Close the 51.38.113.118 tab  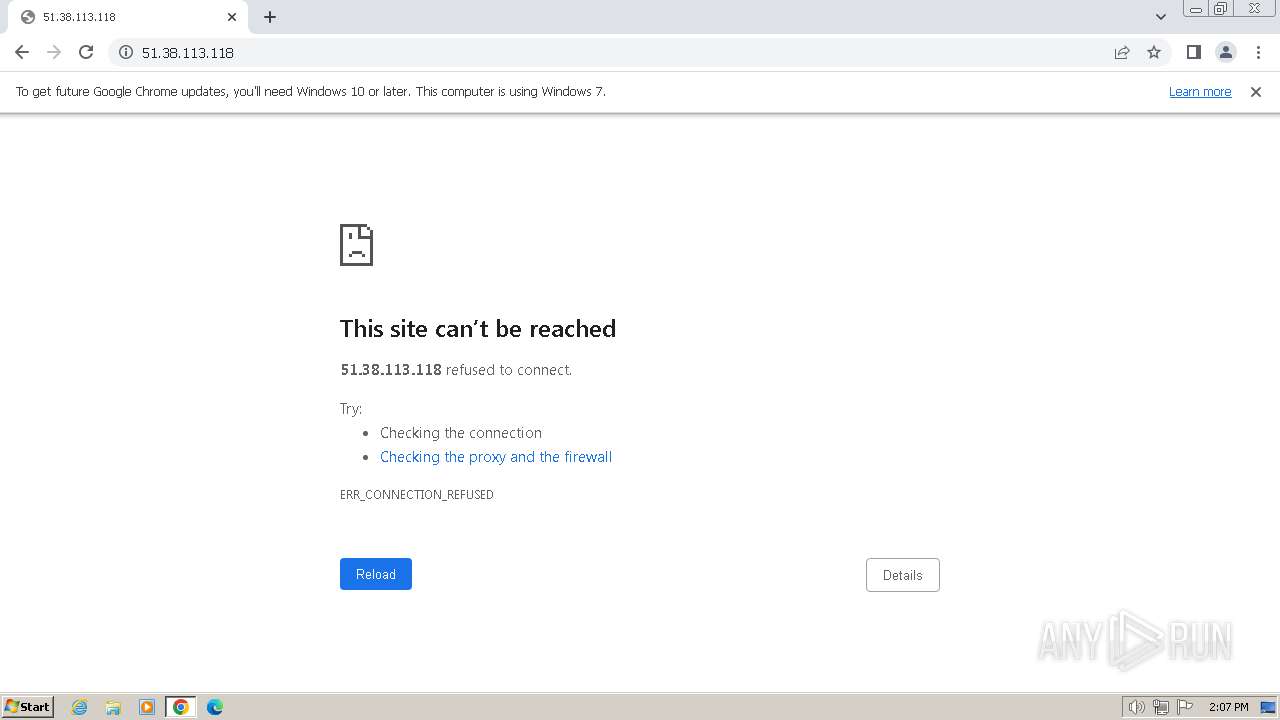click(x=232, y=17)
